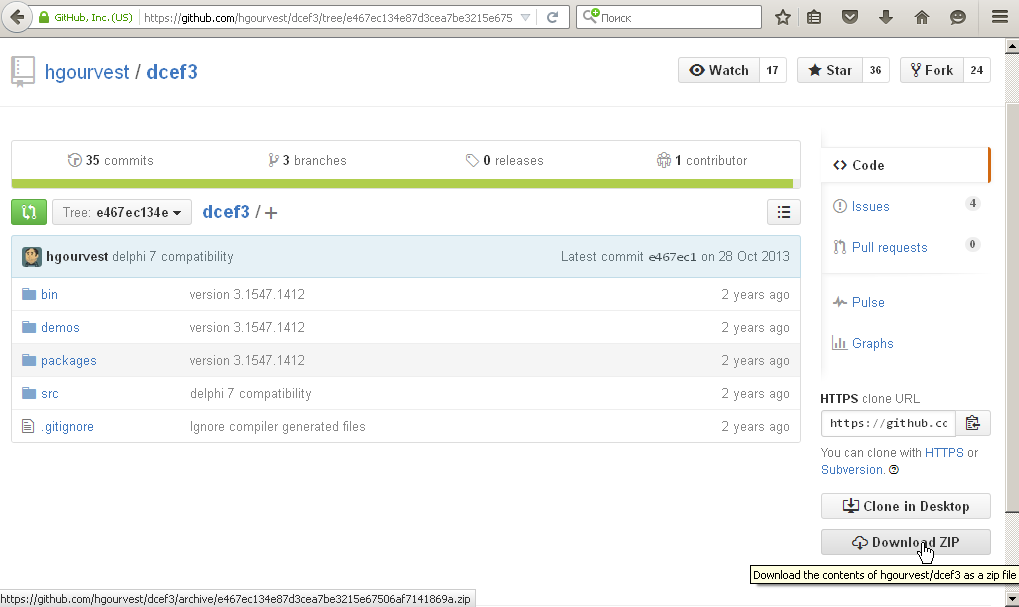Open the src folder
The image size is (1019, 607).
click(50, 394)
